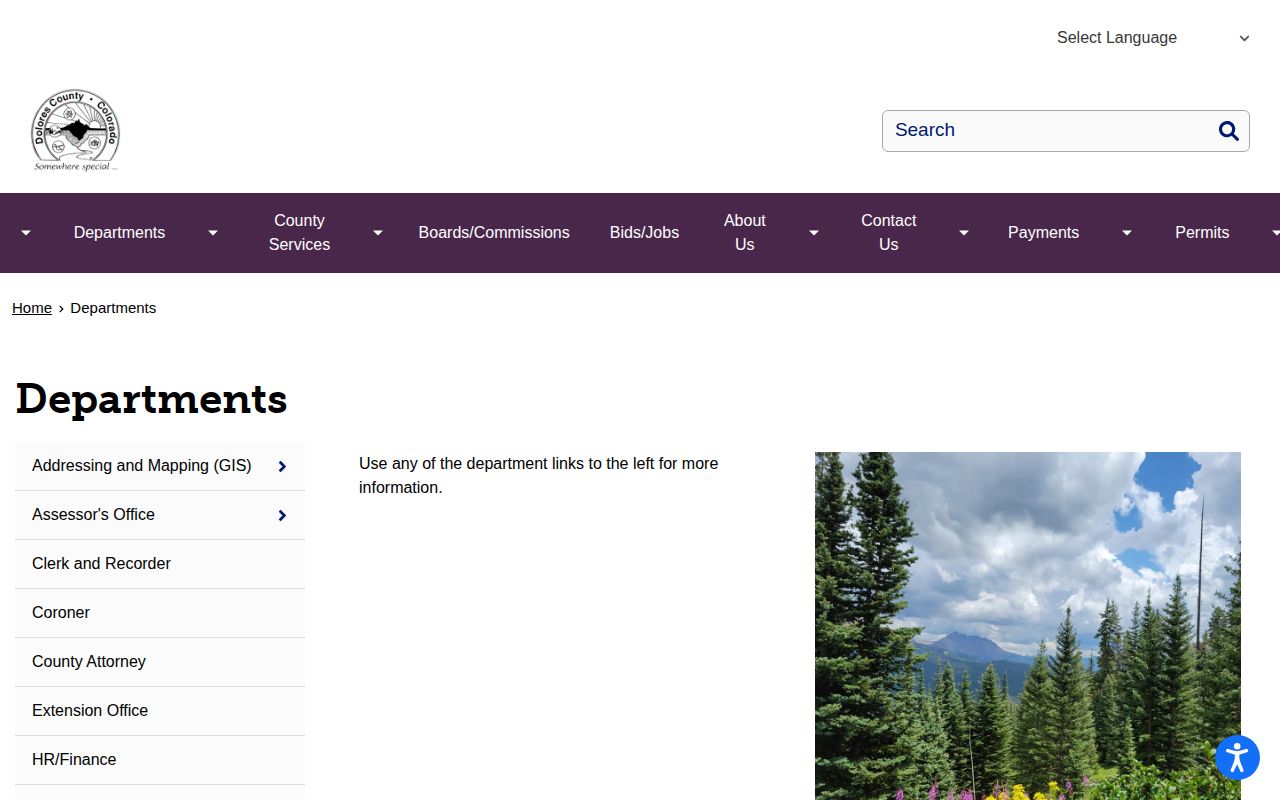Expand the County Services menu arrow
Viewport: 1280px width, 800px height.
[x=378, y=233]
